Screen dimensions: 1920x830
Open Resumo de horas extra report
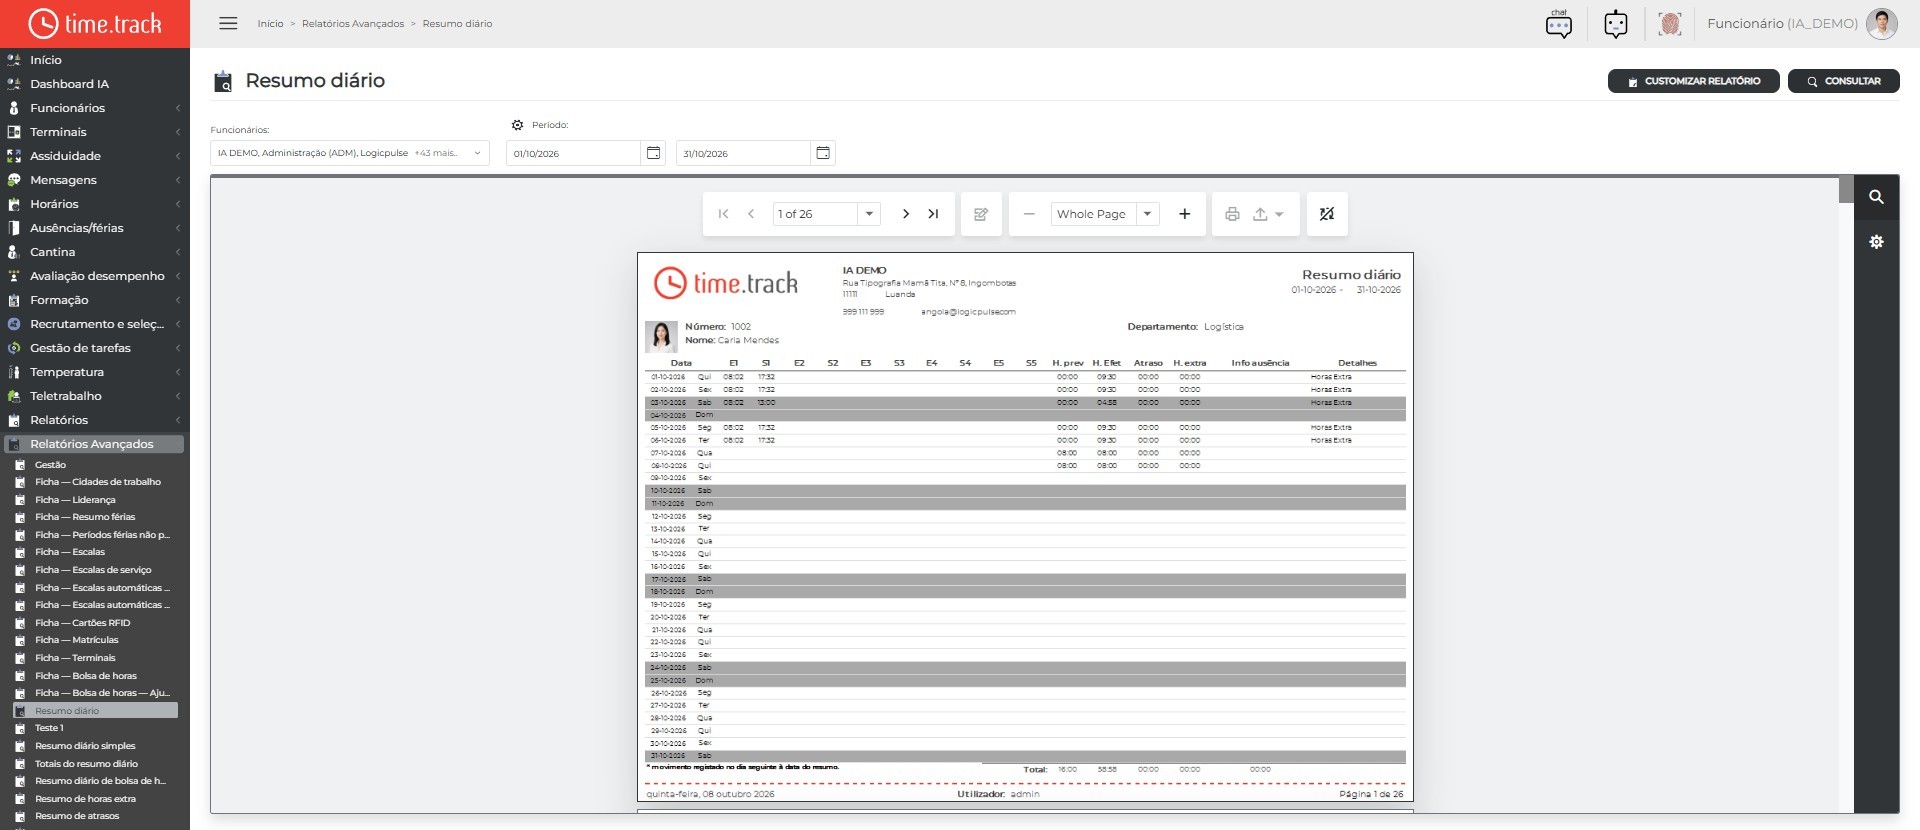pyautogui.click(x=85, y=799)
